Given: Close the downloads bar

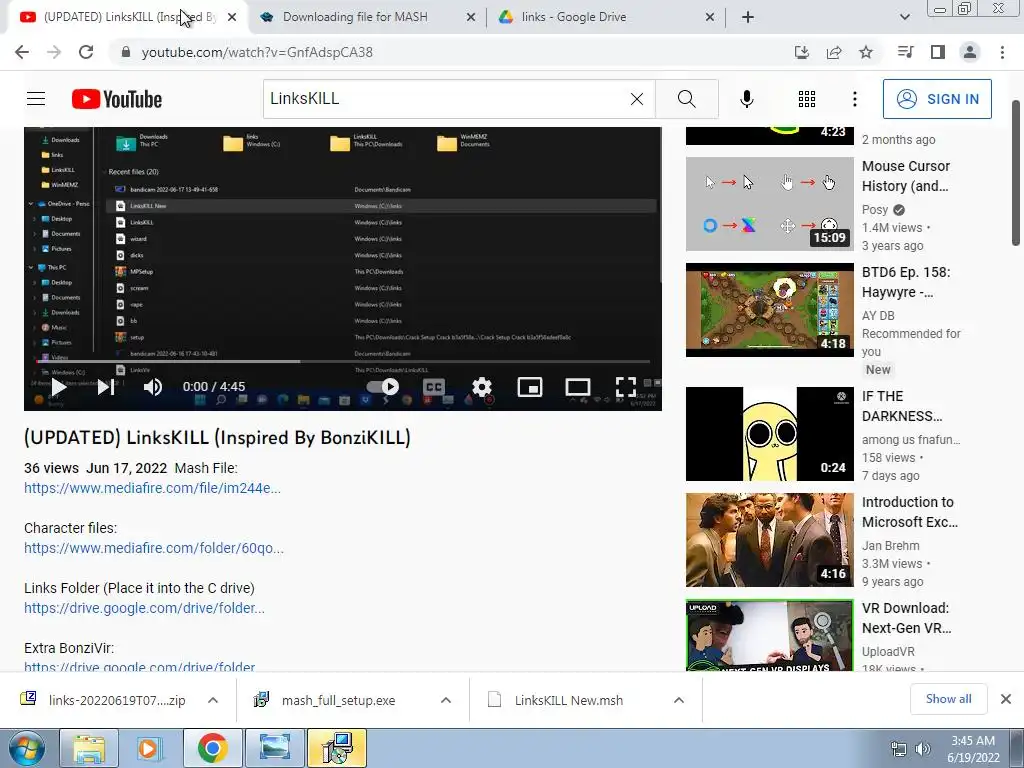Looking at the screenshot, I should pyautogui.click(x=1006, y=699).
